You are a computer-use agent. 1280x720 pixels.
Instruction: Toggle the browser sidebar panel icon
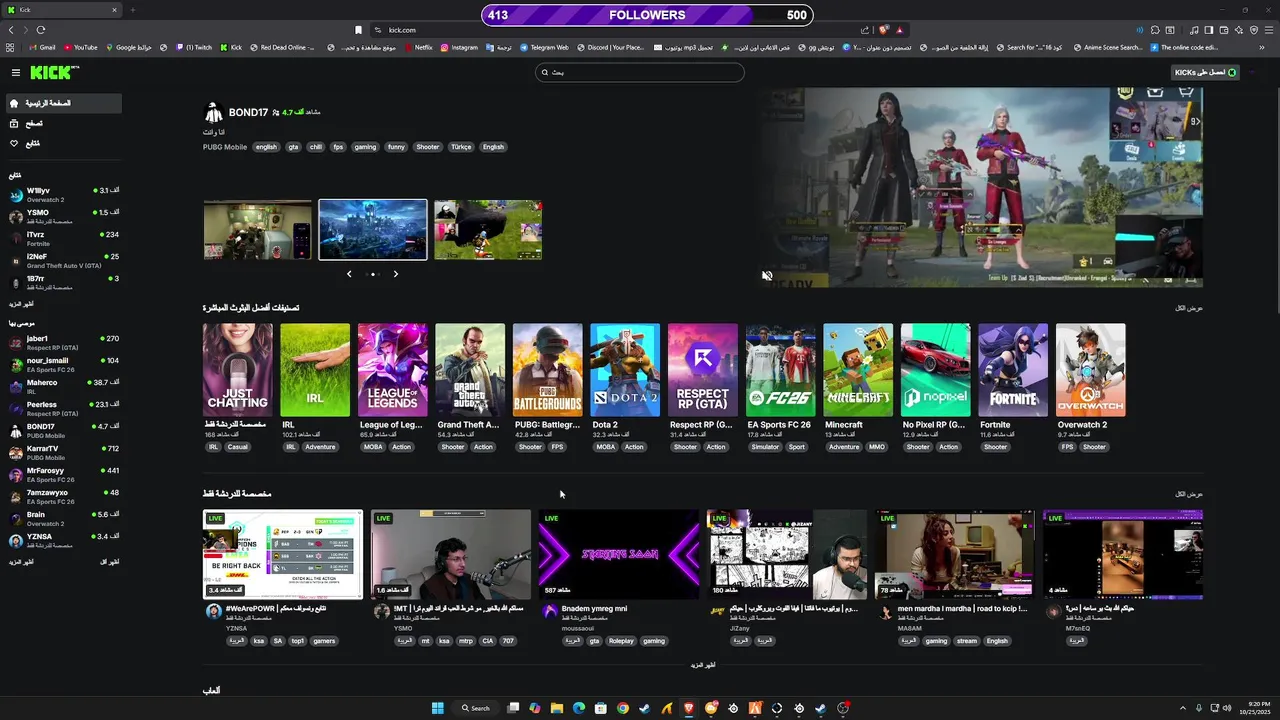1209,30
